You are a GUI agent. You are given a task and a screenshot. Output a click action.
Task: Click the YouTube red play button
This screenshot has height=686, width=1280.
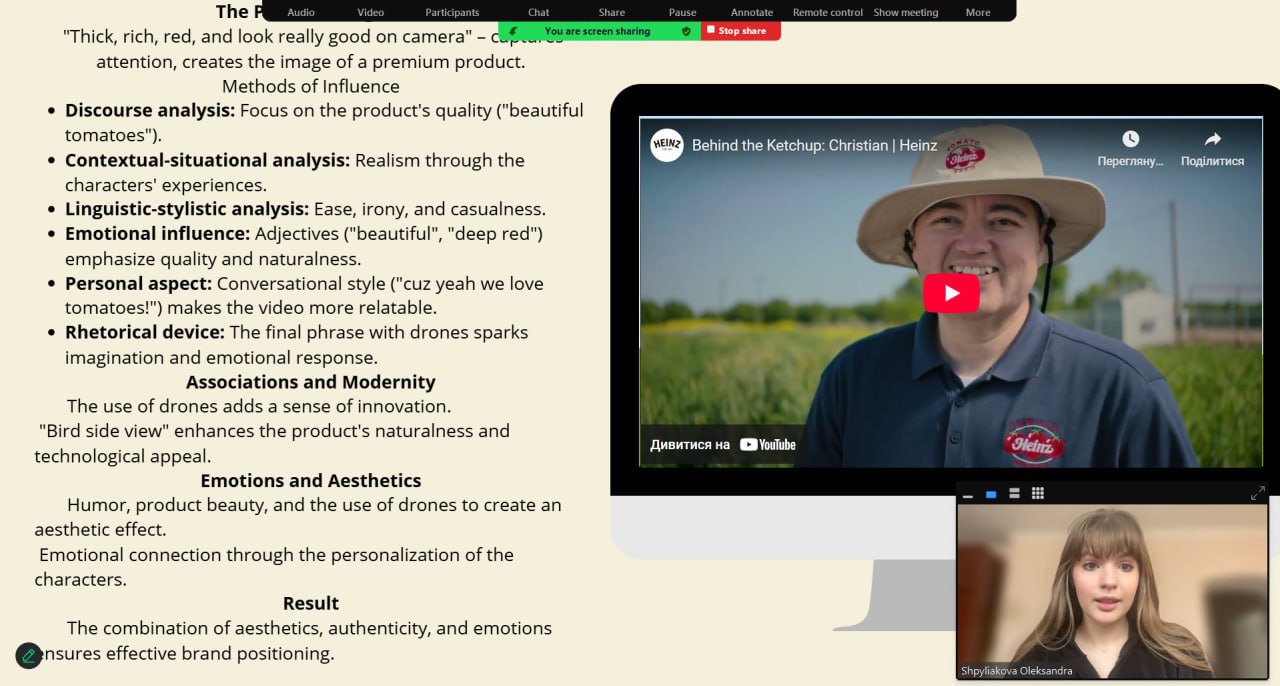(x=950, y=293)
